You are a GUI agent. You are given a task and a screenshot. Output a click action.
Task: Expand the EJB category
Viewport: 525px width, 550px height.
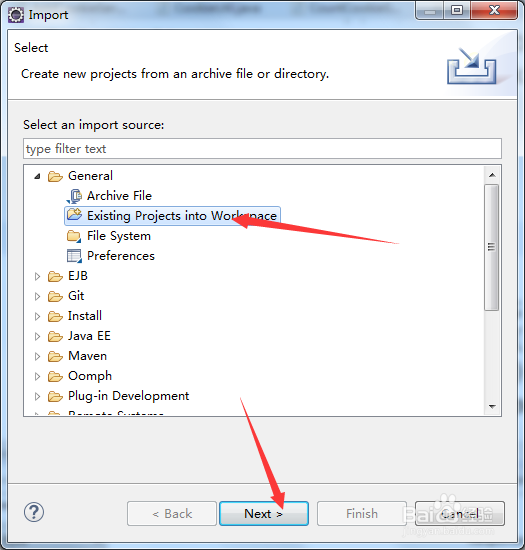(37, 276)
